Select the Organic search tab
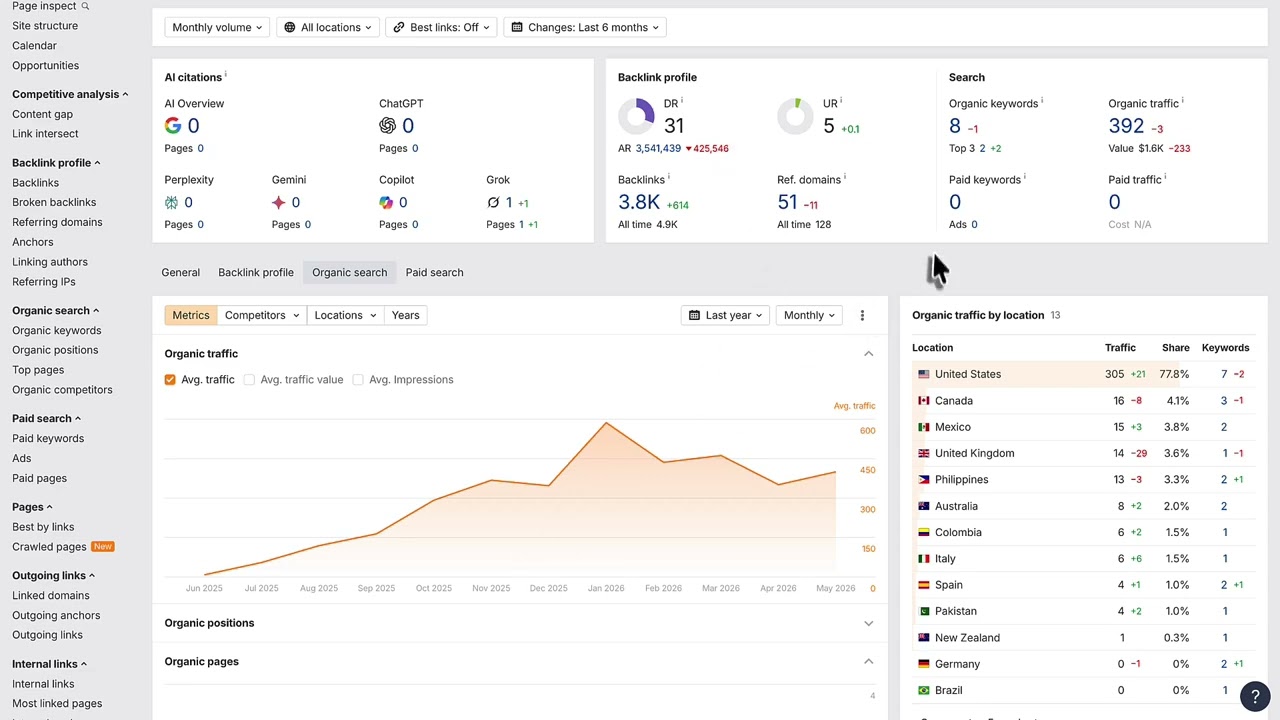1280x720 pixels. [350, 272]
